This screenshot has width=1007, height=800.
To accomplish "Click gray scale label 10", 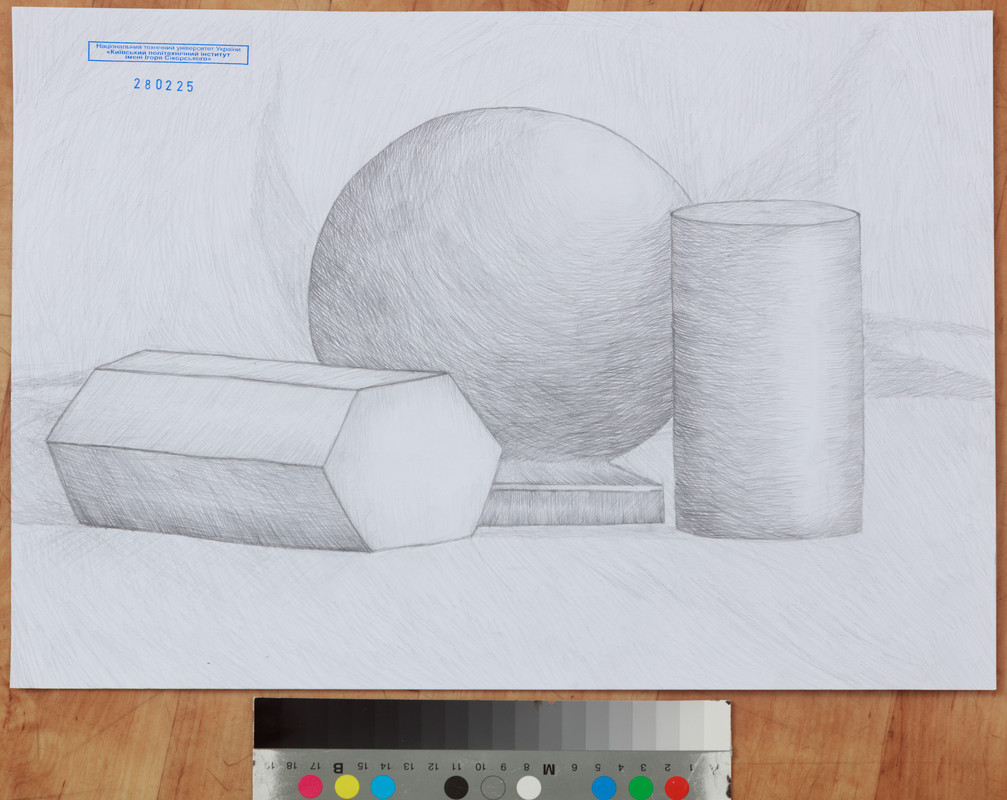I will point(480,767).
